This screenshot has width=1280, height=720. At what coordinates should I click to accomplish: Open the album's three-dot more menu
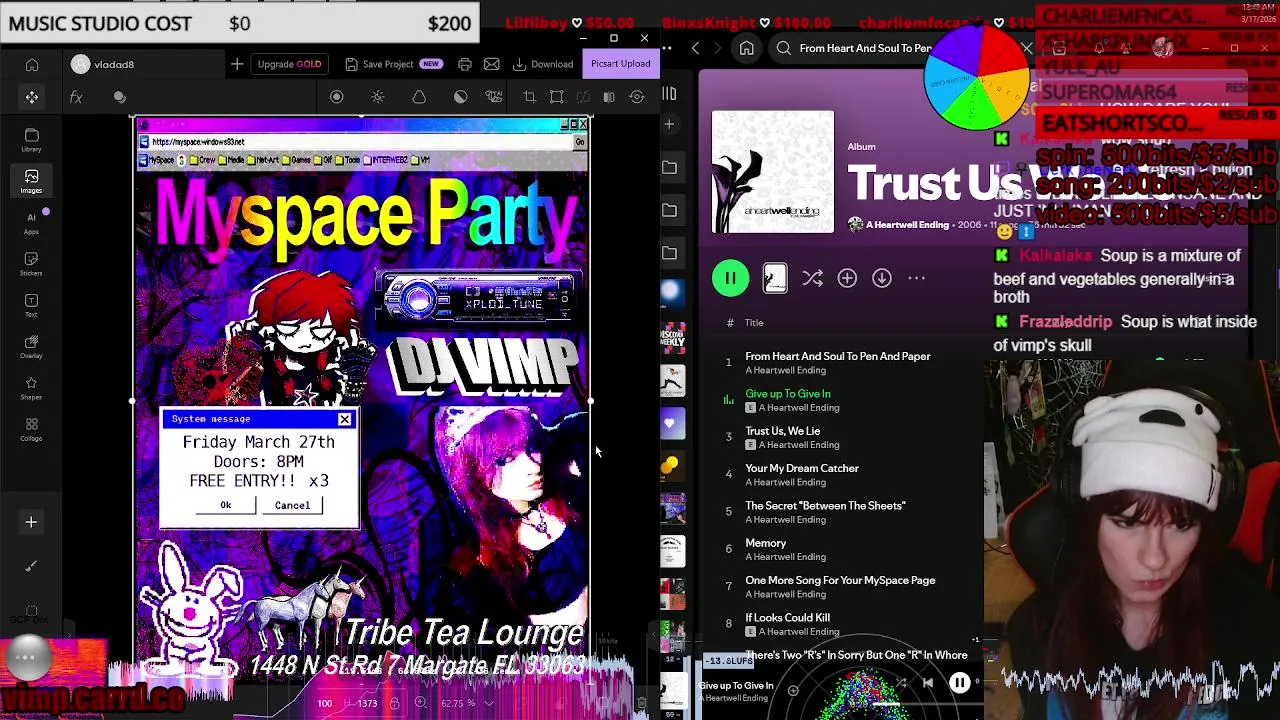(x=916, y=278)
